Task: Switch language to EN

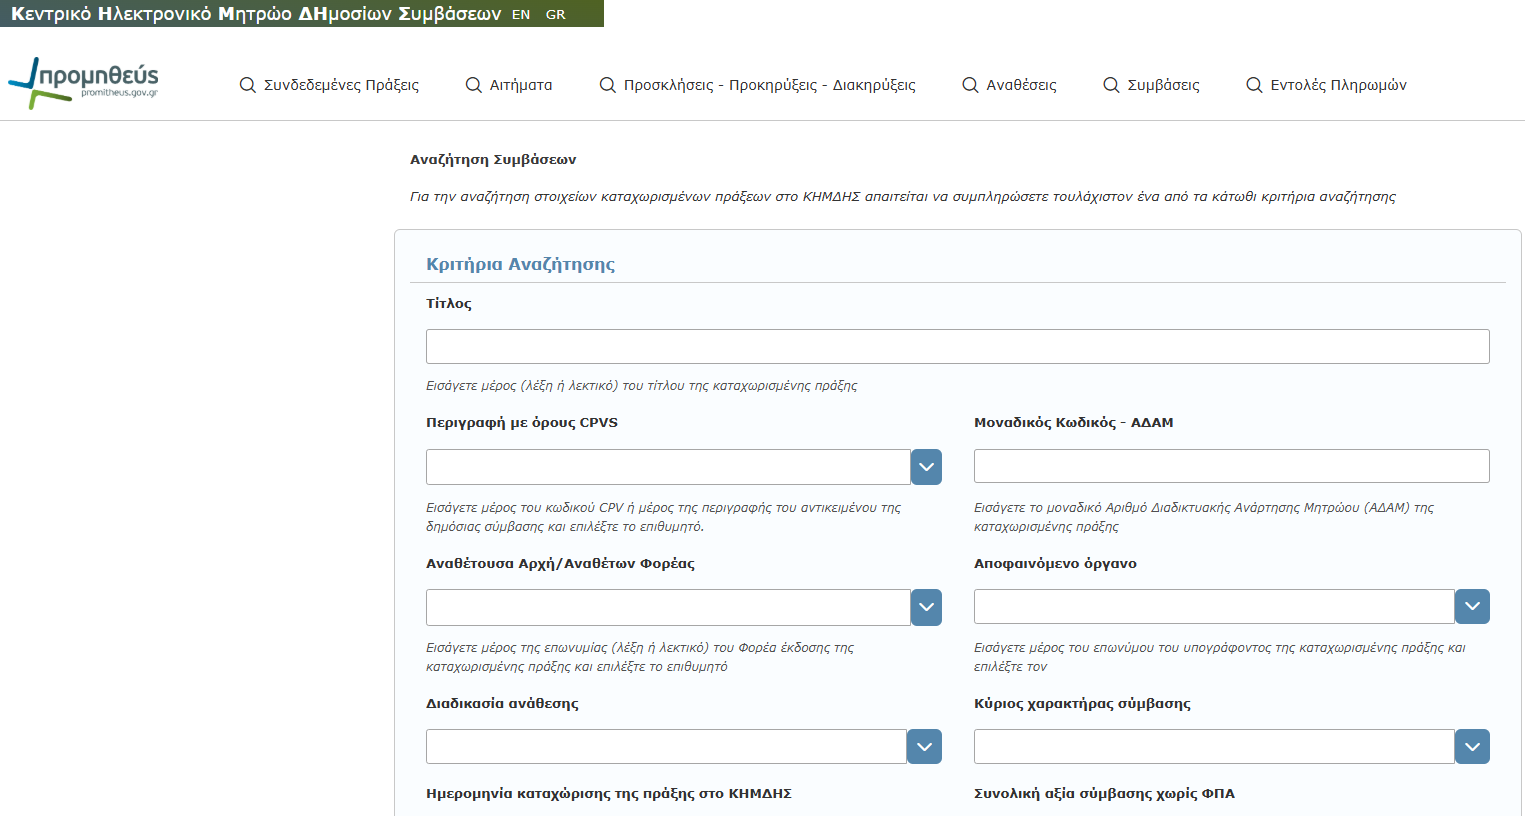Action: point(521,14)
